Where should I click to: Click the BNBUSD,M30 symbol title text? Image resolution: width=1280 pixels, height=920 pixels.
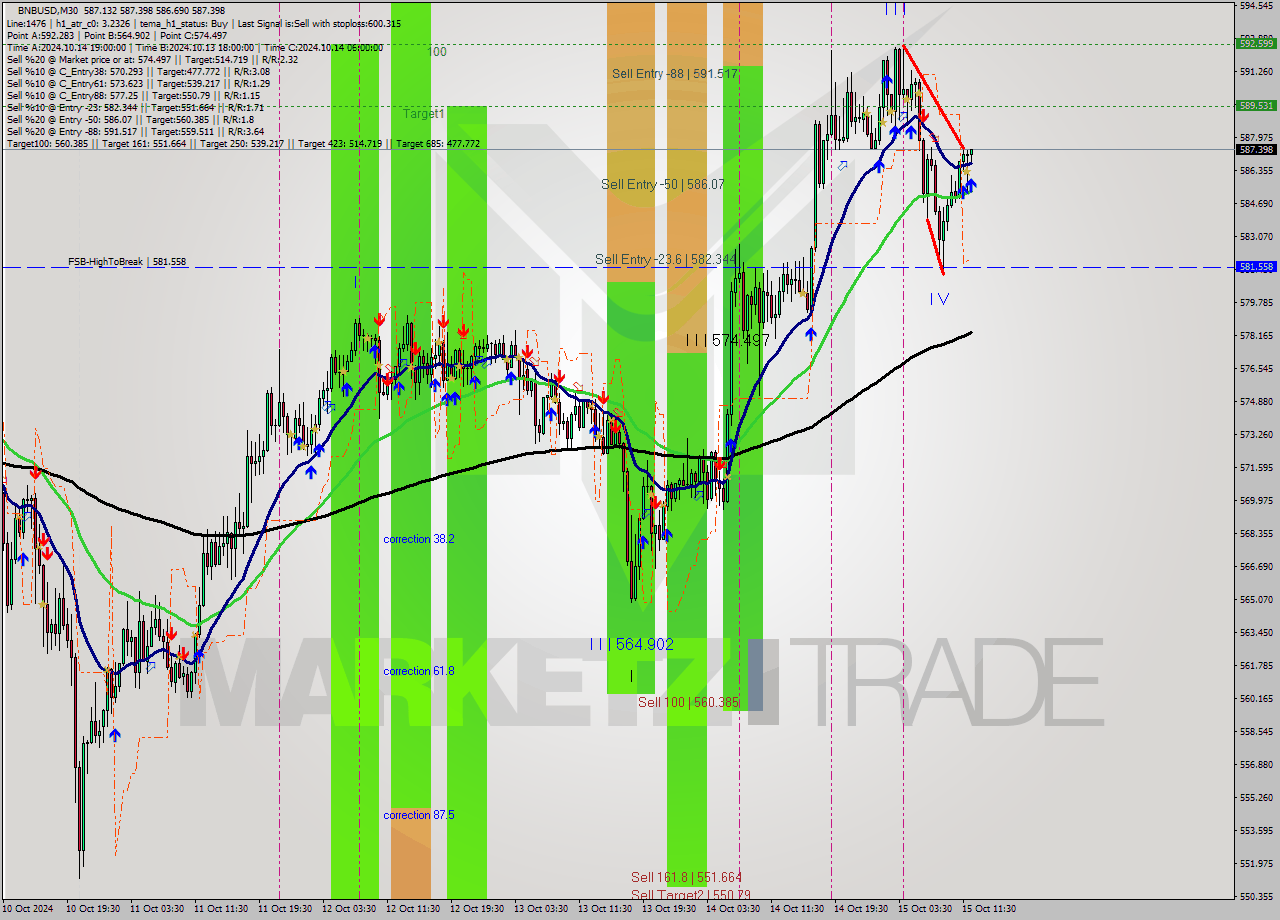pyautogui.click(x=48, y=10)
